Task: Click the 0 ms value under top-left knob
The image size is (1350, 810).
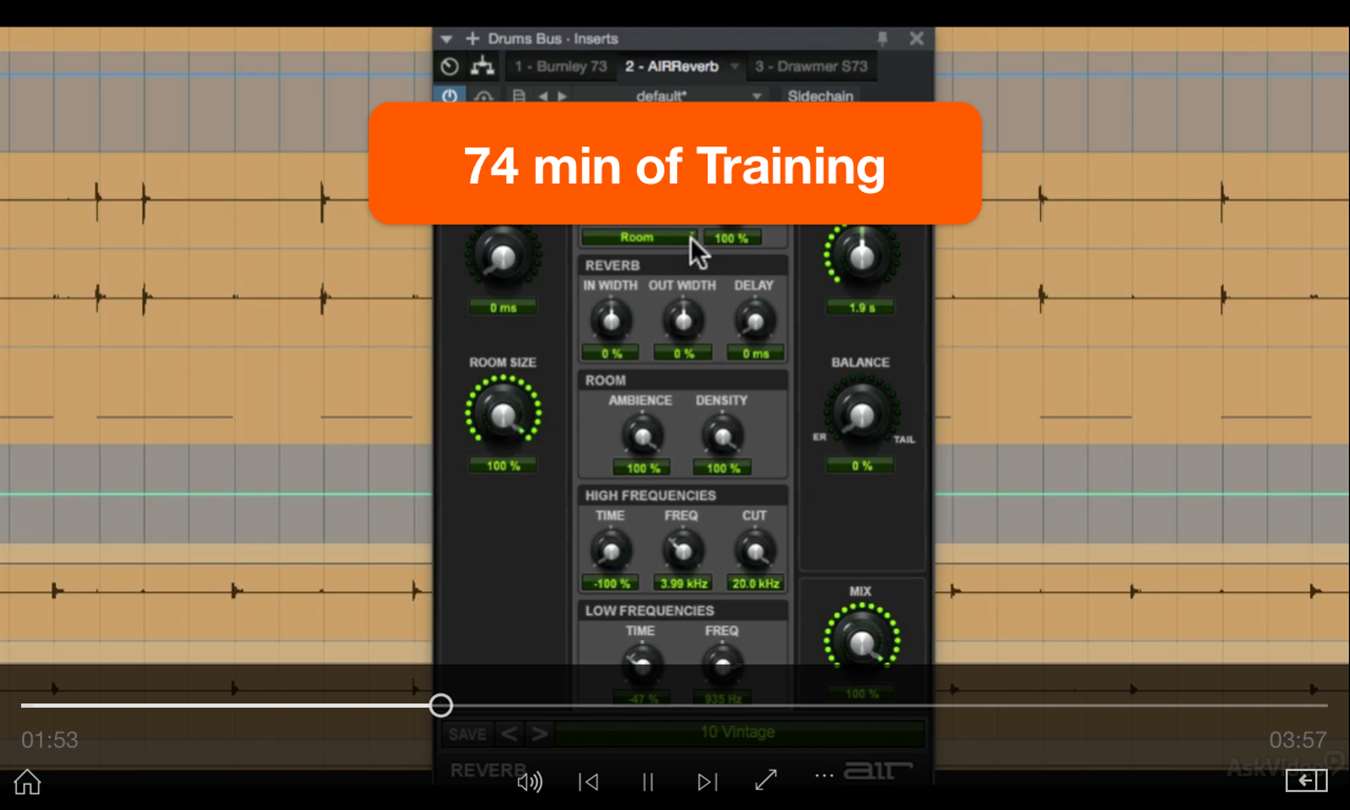Action: tap(503, 307)
